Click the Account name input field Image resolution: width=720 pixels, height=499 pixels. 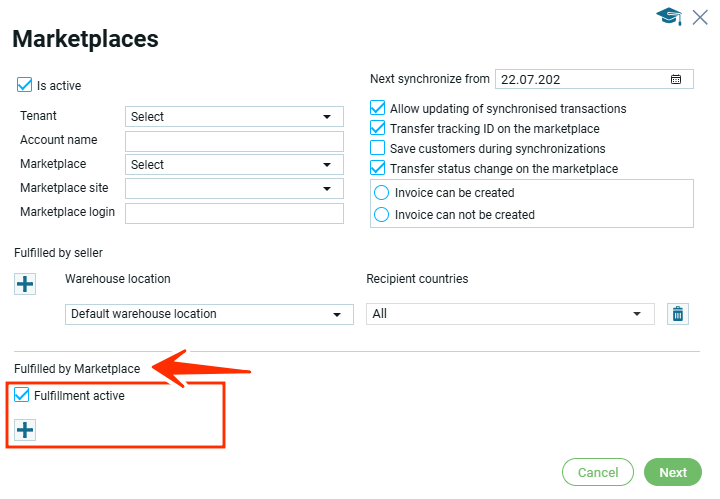pyautogui.click(x=234, y=141)
